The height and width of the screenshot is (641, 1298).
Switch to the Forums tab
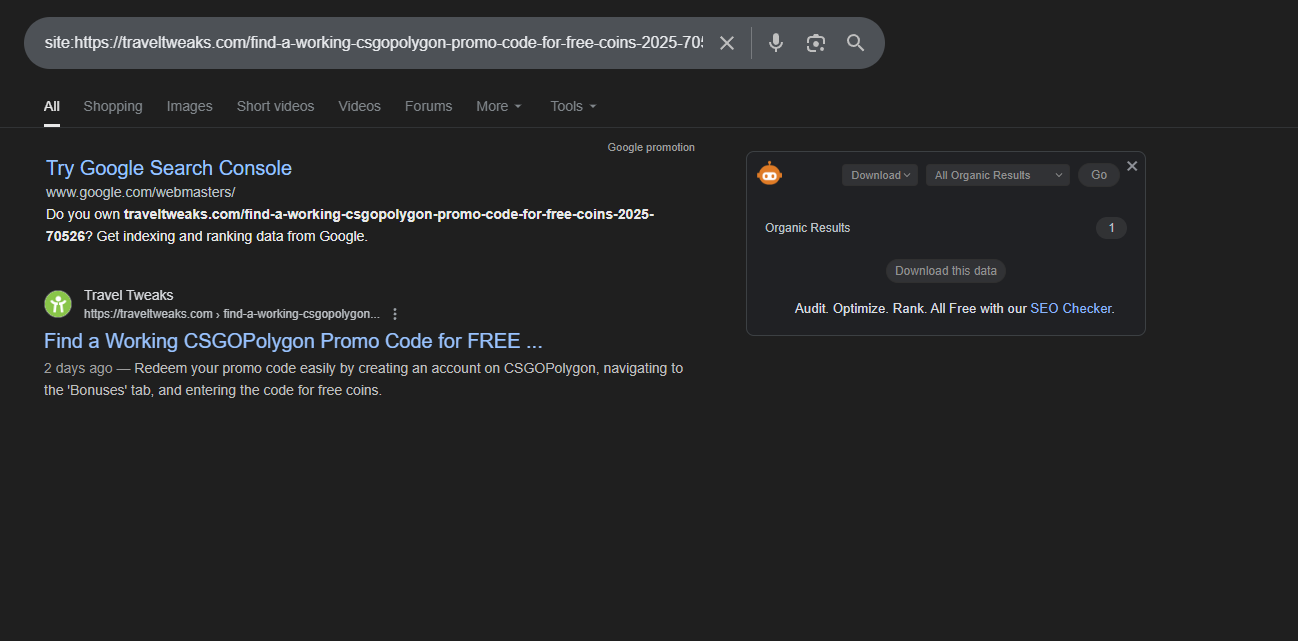[x=428, y=106]
